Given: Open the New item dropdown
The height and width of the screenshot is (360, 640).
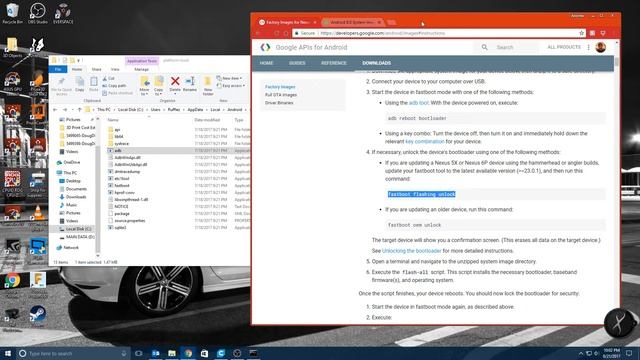Looking at the screenshot, I should pyautogui.click(x=229, y=78).
